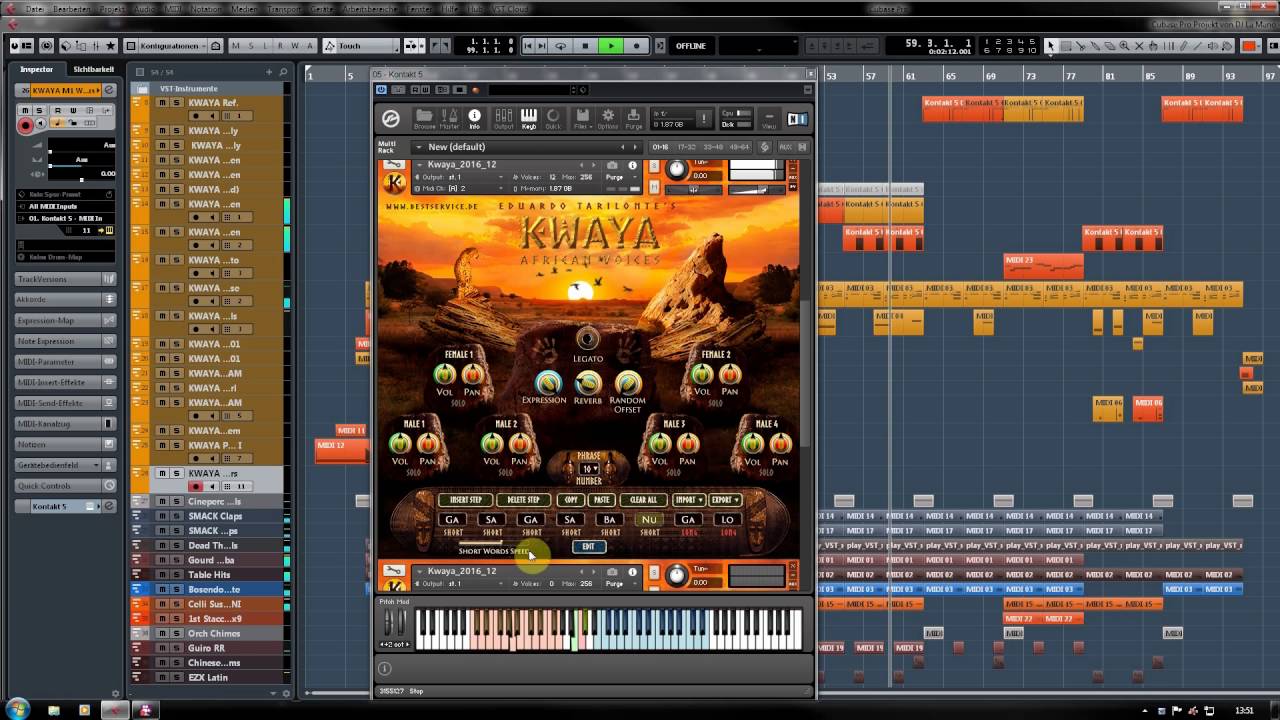Toggle the plugin window power button
The width and height of the screenshot is (1280, 720).
pyautogui.click(x=382, y=90)
